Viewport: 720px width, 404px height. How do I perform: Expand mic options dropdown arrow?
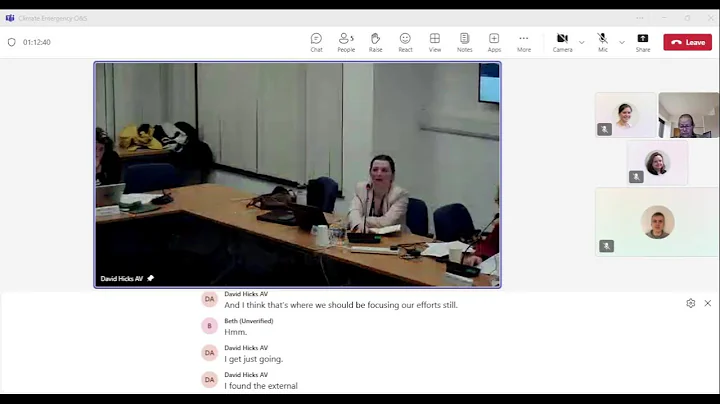pyautogui.click(x=622, y=42)
